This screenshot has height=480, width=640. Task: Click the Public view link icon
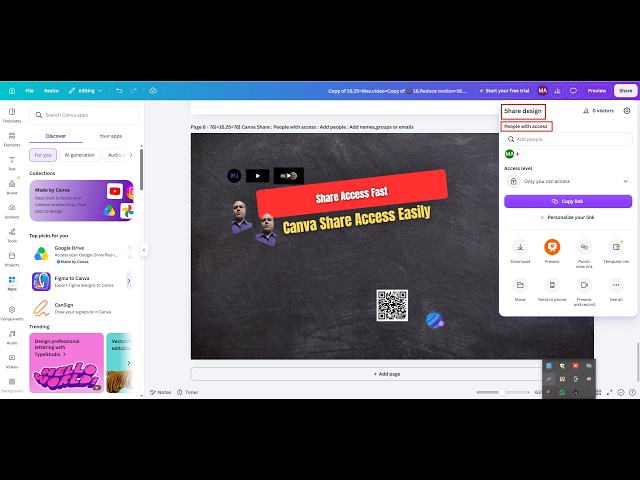(584, 247)
